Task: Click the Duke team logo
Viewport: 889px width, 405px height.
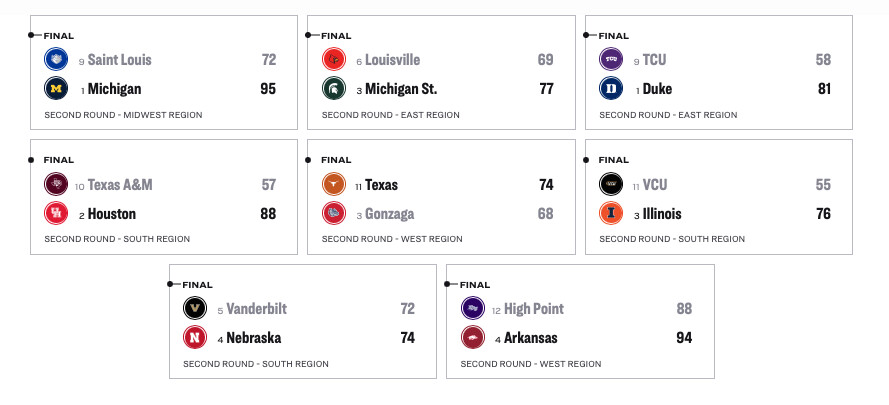Action: tap(611, 89)
